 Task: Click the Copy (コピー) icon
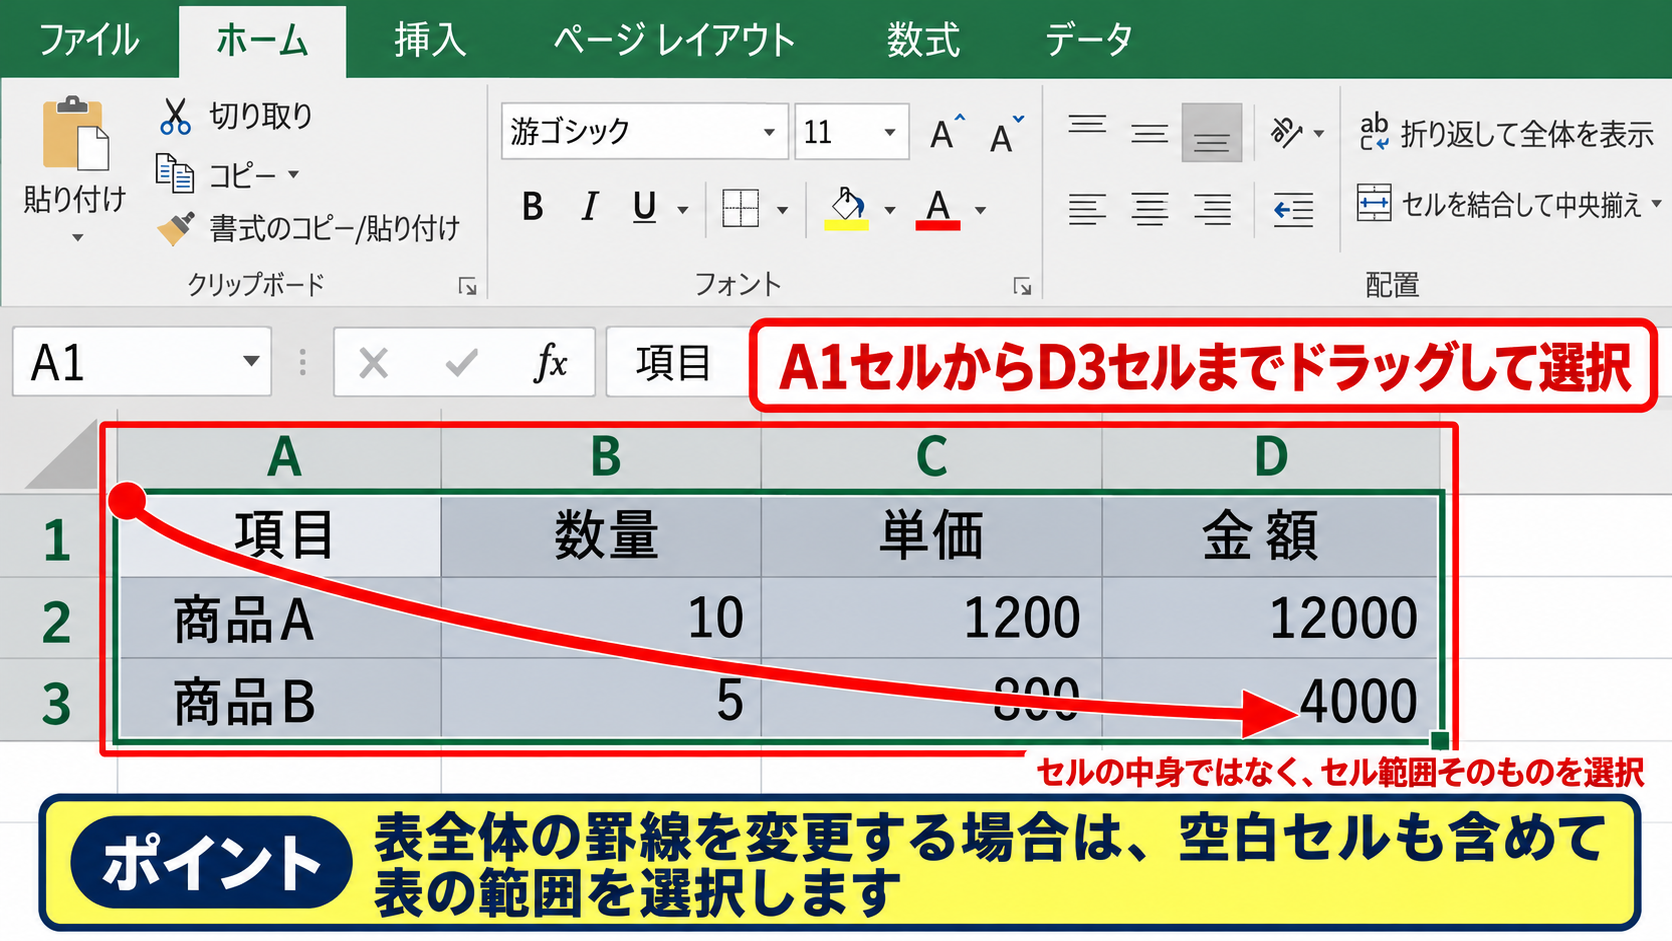[x=175, y=174]
